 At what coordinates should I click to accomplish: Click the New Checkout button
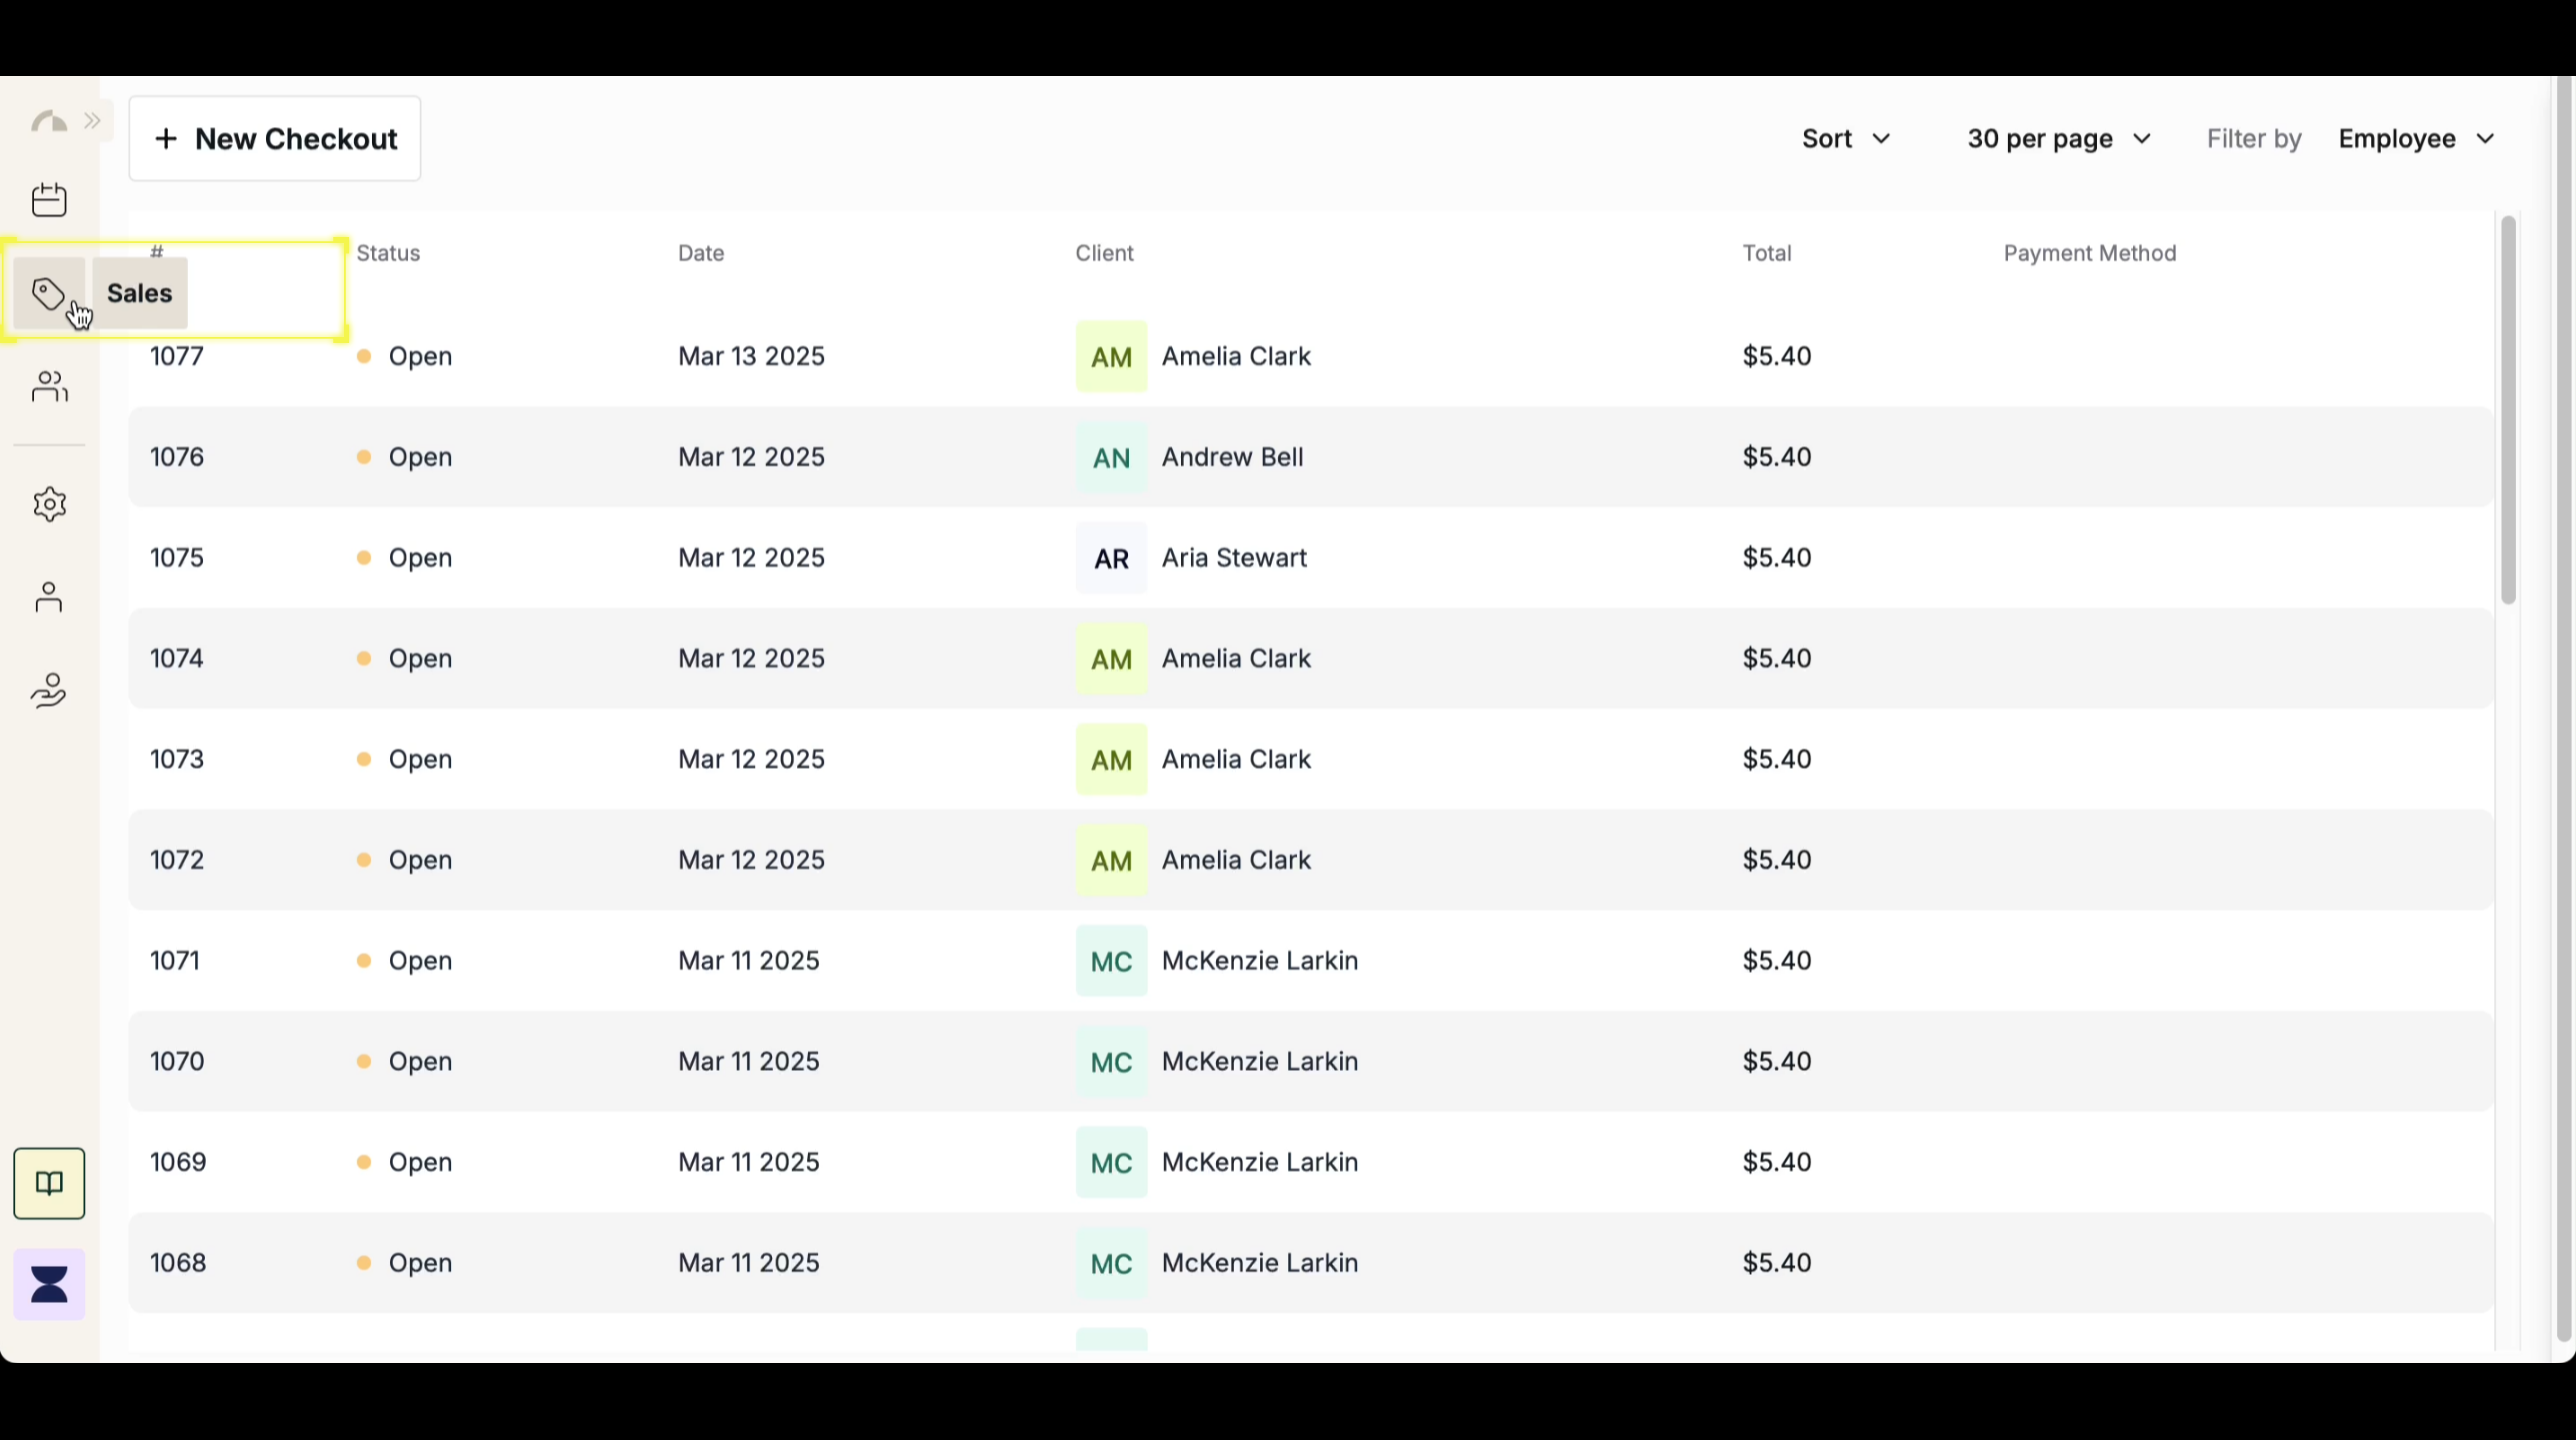pos(275,139)
